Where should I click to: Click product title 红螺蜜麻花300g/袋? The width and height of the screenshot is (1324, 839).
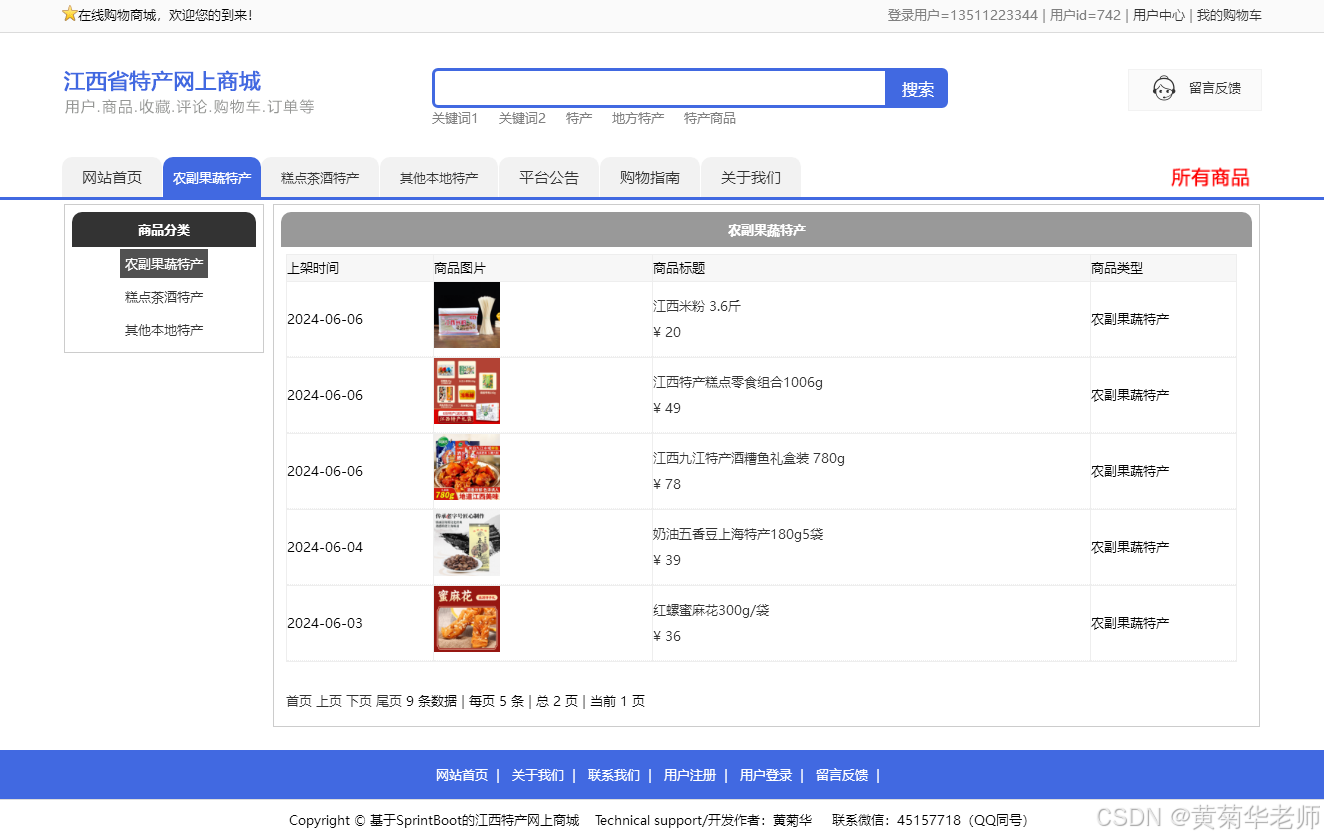pos(711,610)
